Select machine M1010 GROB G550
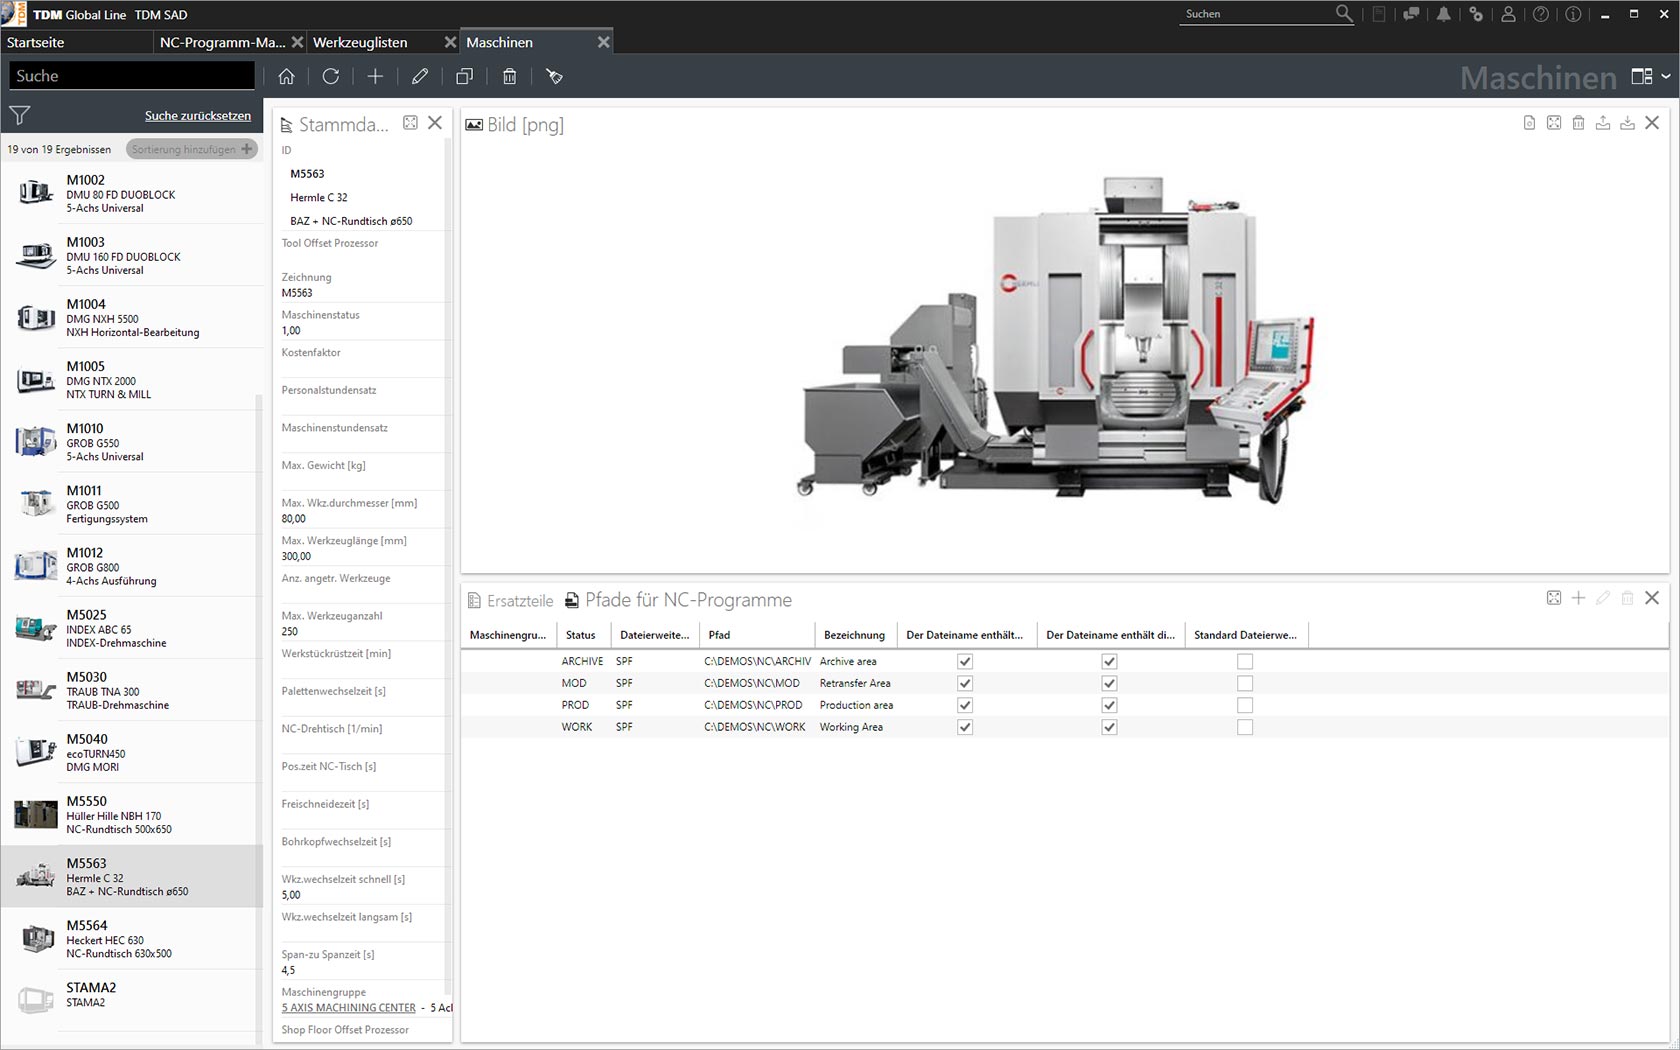Image resolution: width=1680 pixels, height=1050 pixels. [x=130, y=441]
